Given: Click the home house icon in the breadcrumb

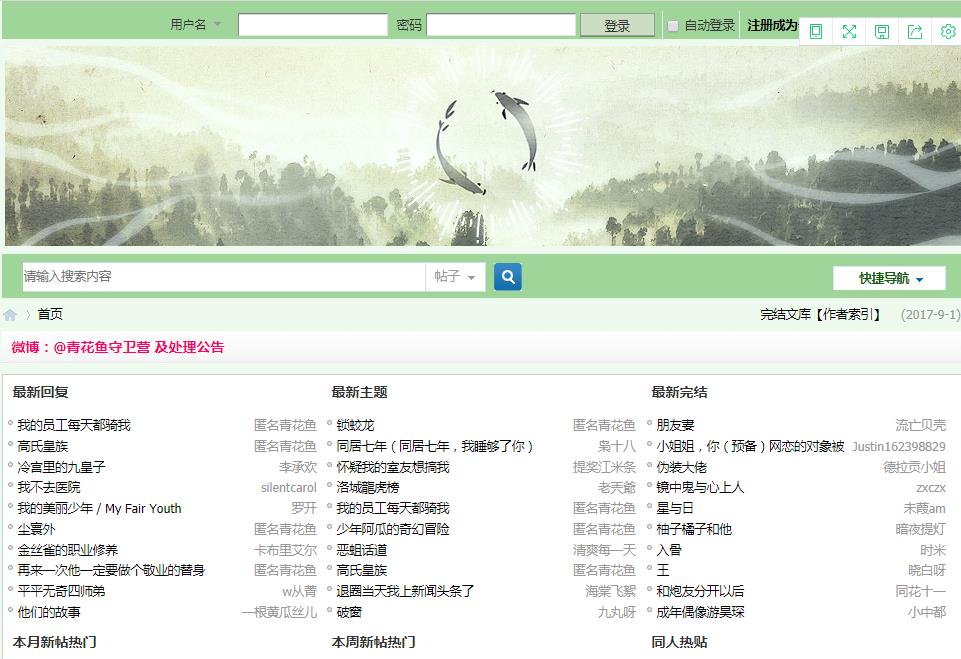Looking at the screenshot, I should 10,313.
